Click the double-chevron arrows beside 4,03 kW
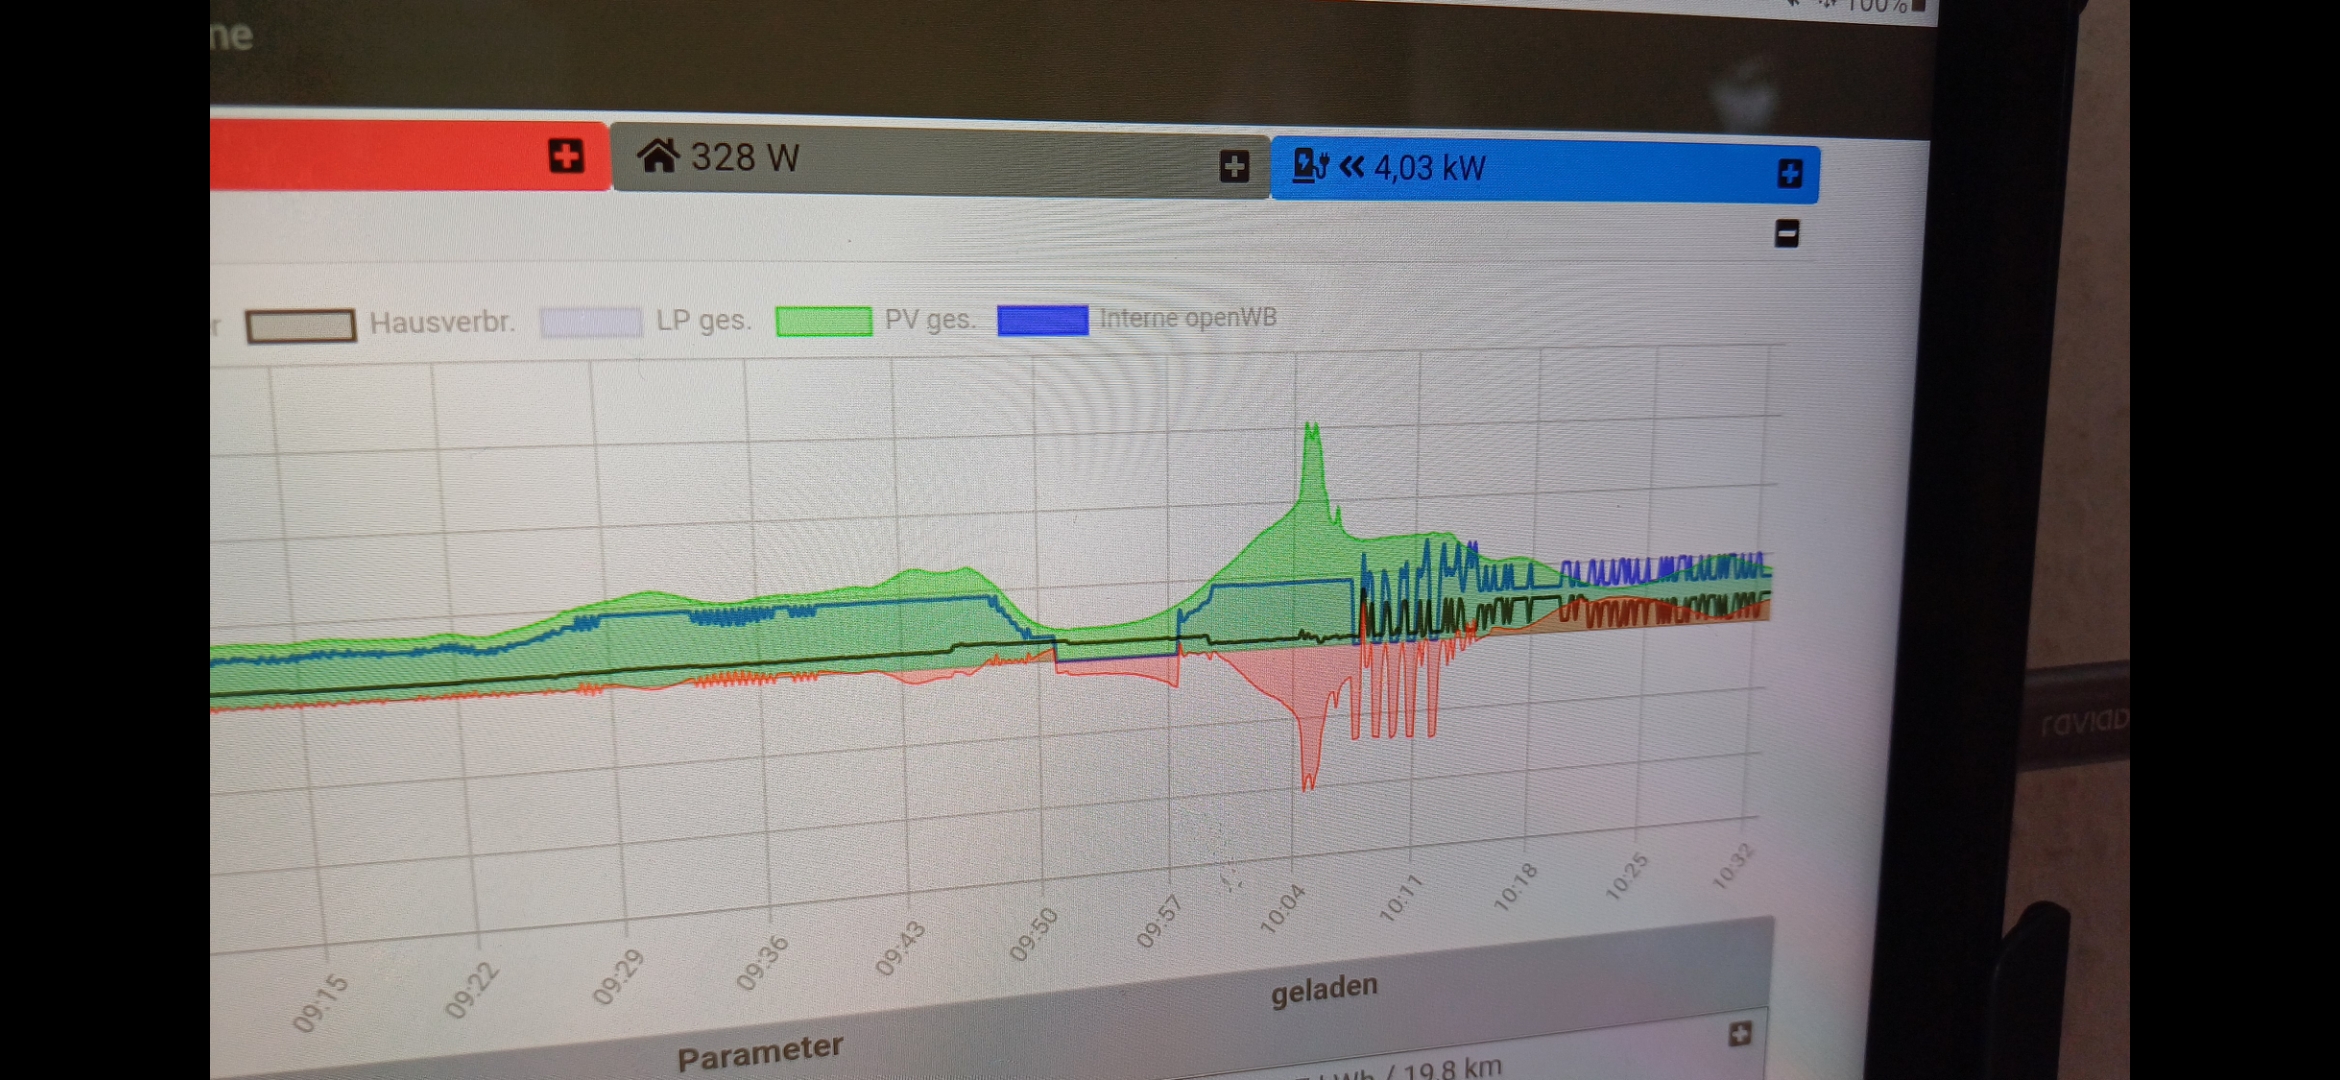 tap(1352, 166)
